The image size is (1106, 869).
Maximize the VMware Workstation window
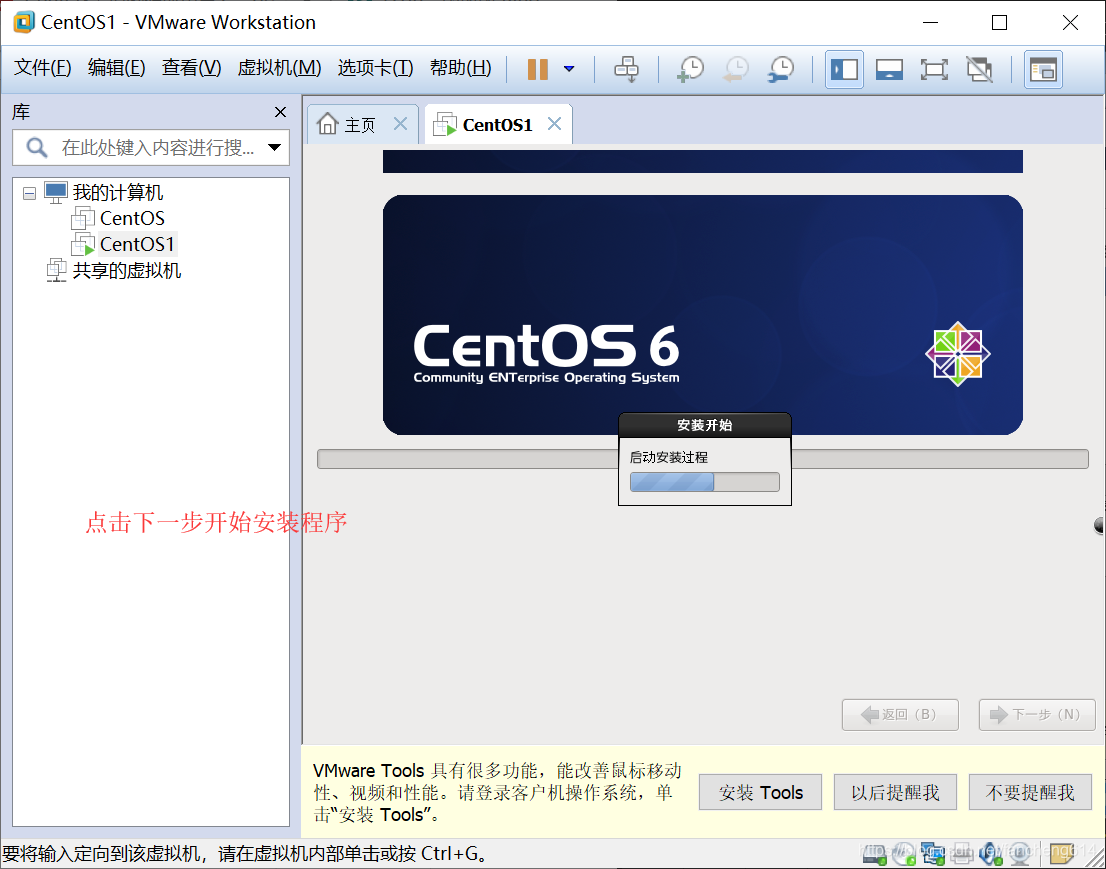tap(999, 23)
